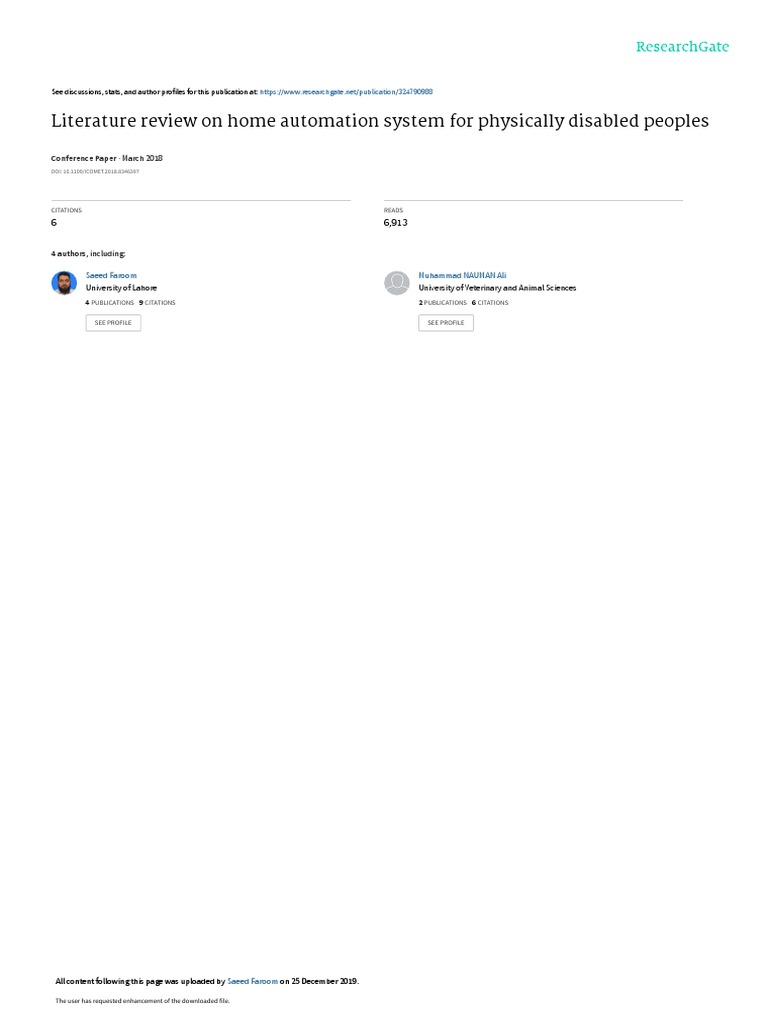Click the ResearchGate logo
The width and height of the screenshot is (768, 1024).
click(x=682, y=47)
